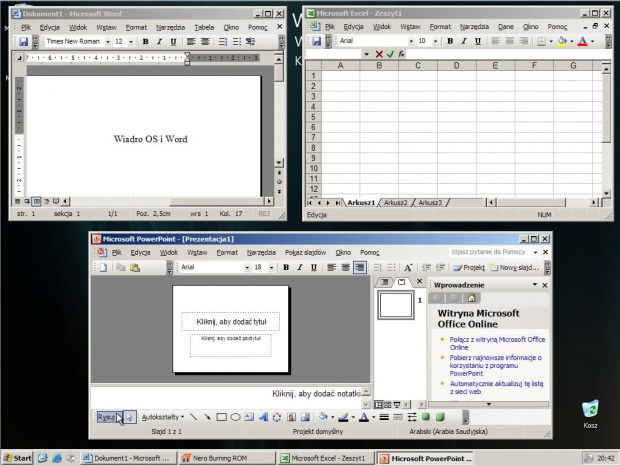This screenshot has height=466, width=620.
Task: Toggle align right in PowerPoint toolbar
Action: (x=359, y=268)
